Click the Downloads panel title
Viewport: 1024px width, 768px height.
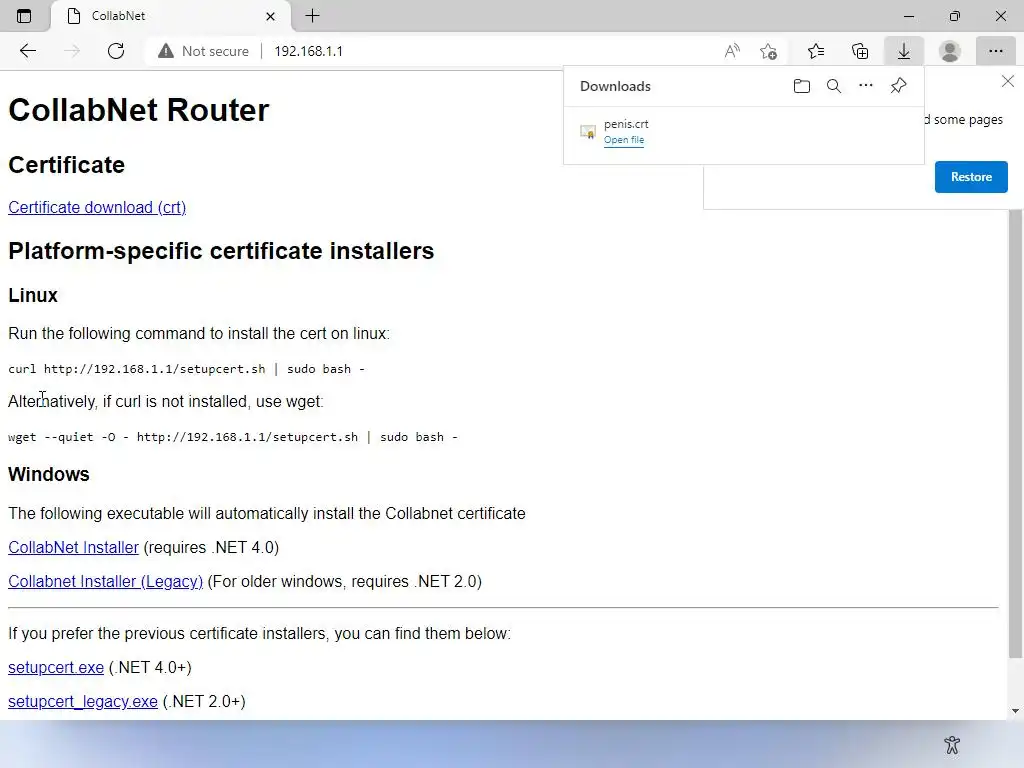click(x=615, y=86)
